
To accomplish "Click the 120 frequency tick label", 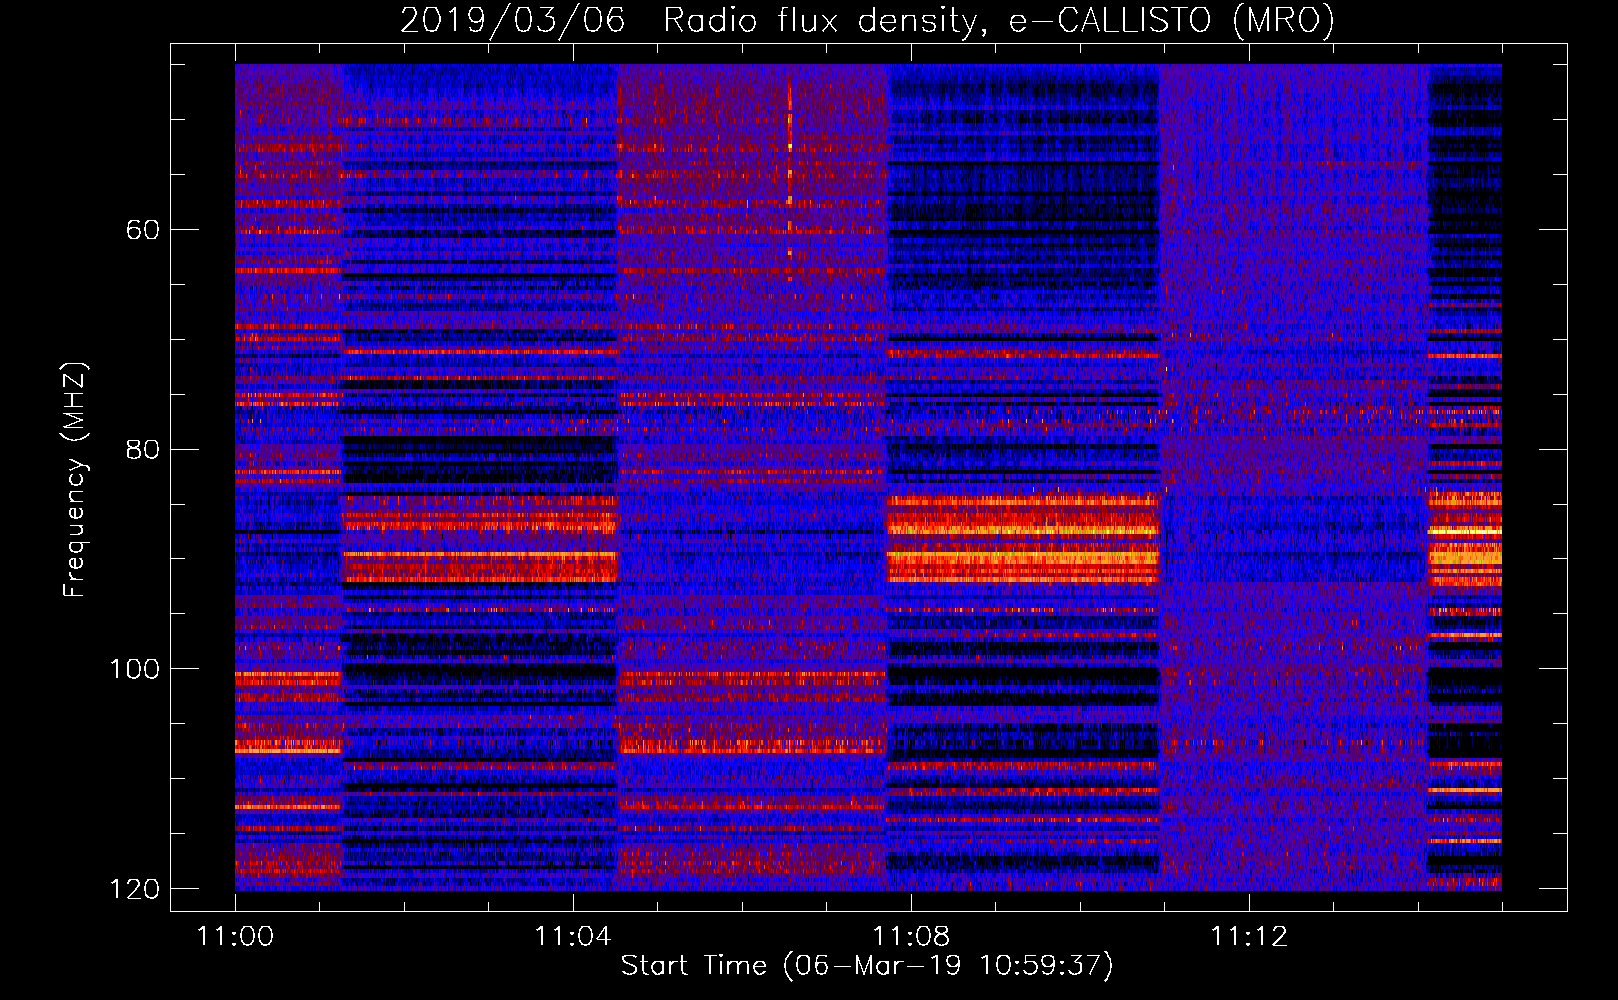I will coord(135,889).
